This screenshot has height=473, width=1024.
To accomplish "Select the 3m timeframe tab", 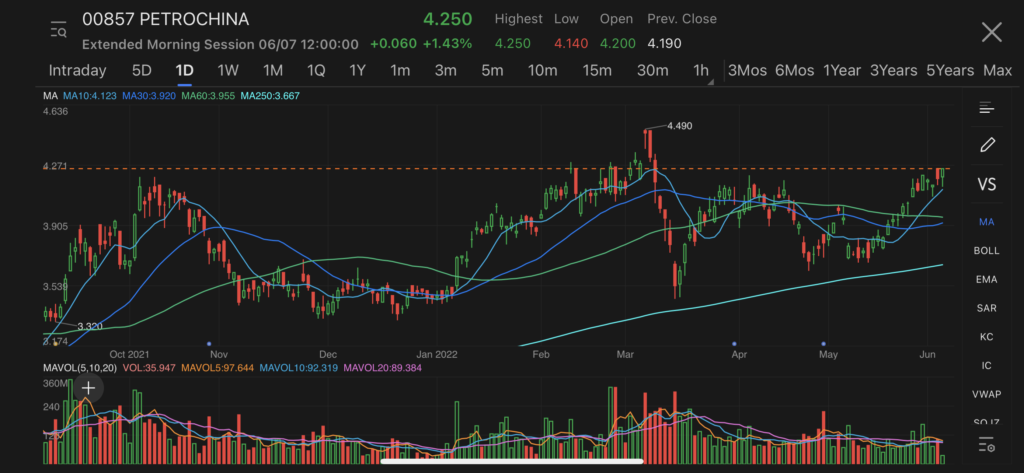I will click(445, 71).
